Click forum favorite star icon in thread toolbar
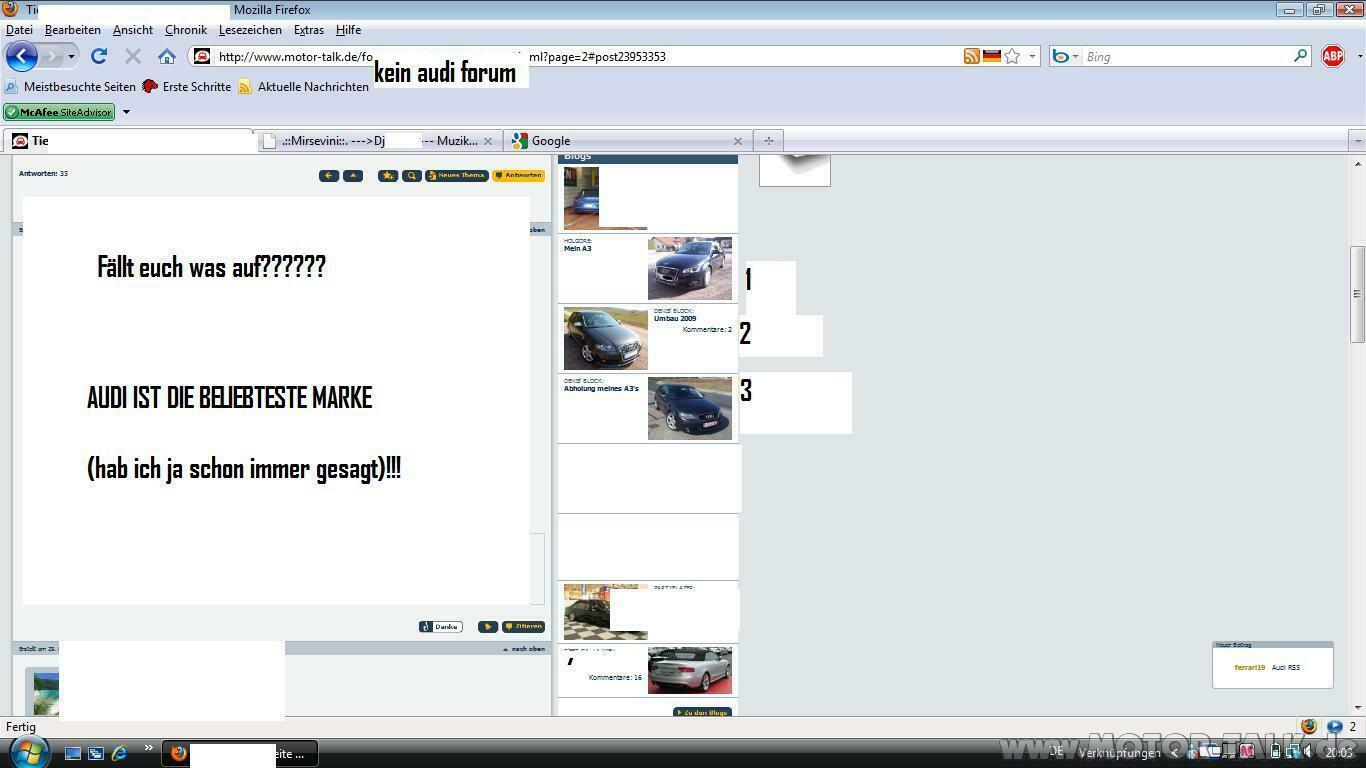 coord(388,175)
